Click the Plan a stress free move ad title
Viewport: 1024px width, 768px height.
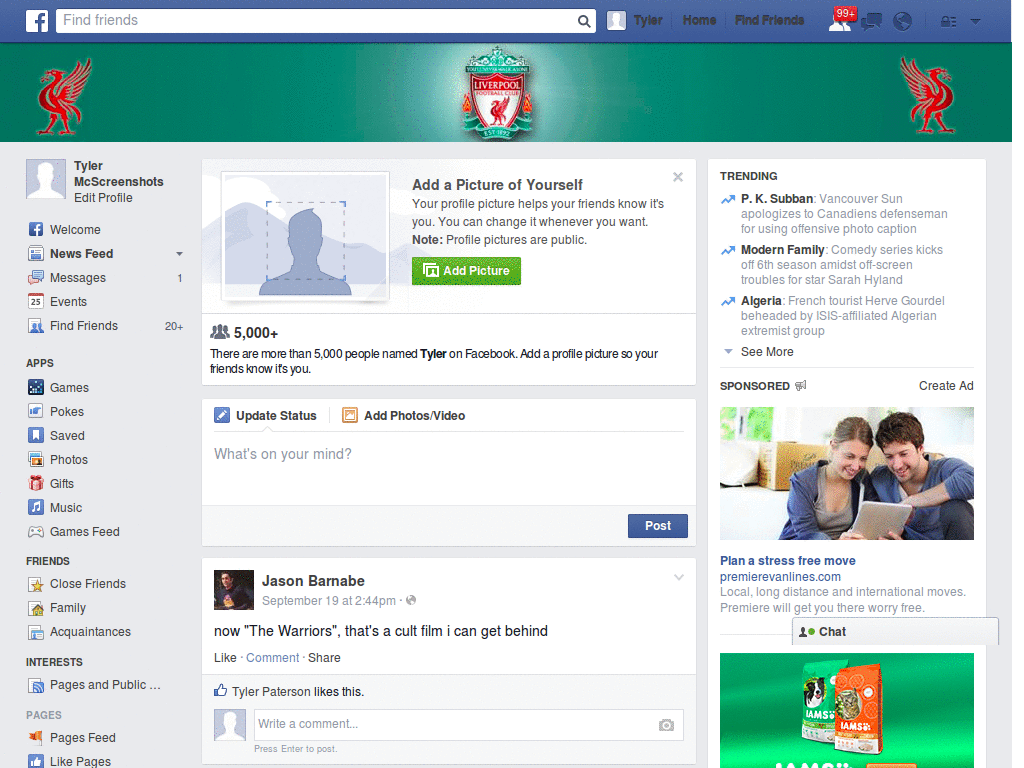(x=788, y=561)
